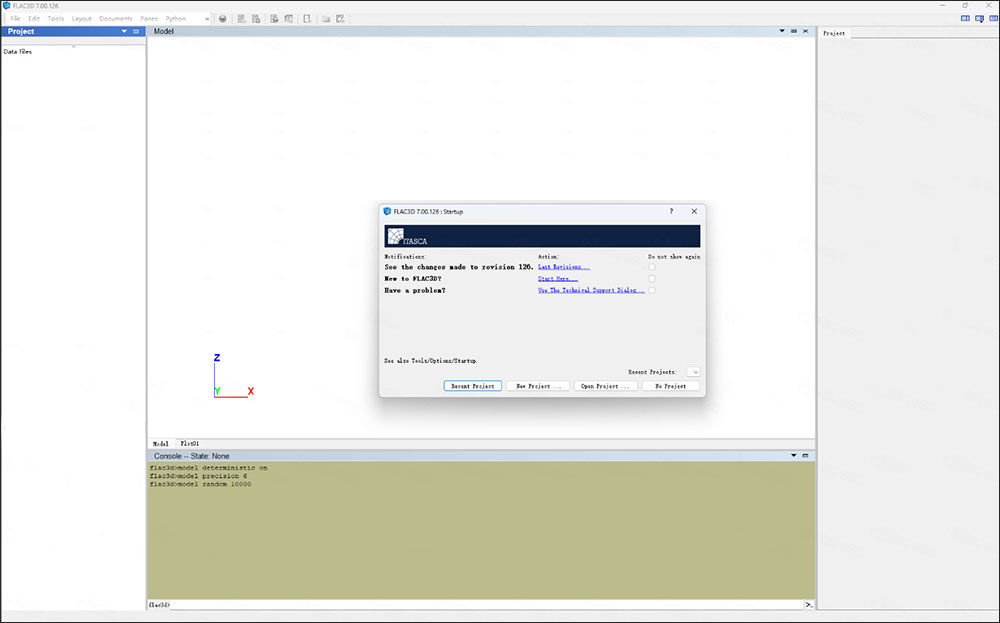Switch to the Model tab at bottom
The height and width of the screenshot is (623, 1000).
161,444
